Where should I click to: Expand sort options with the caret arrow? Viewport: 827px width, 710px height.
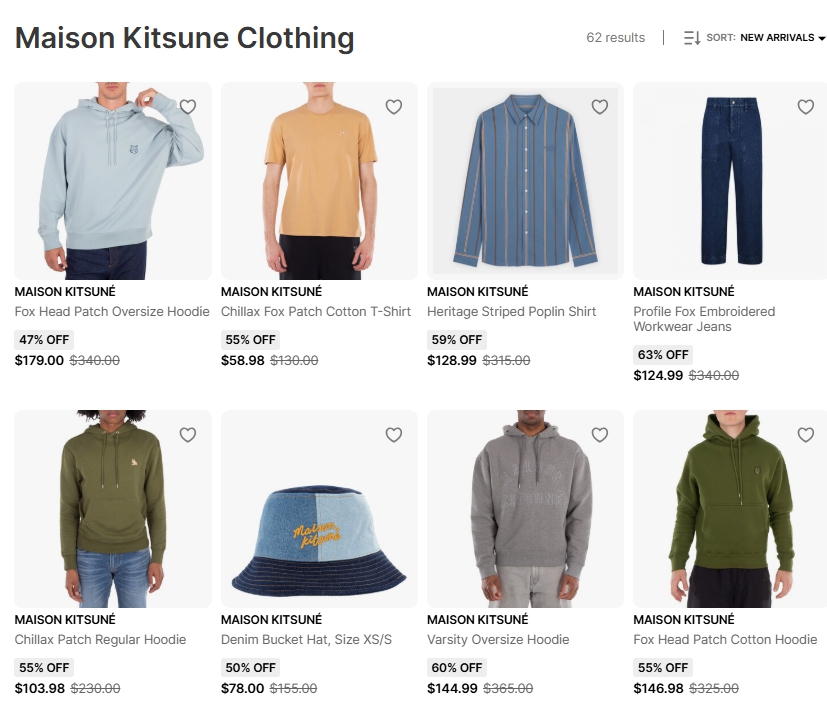click(x=822, y=39)
